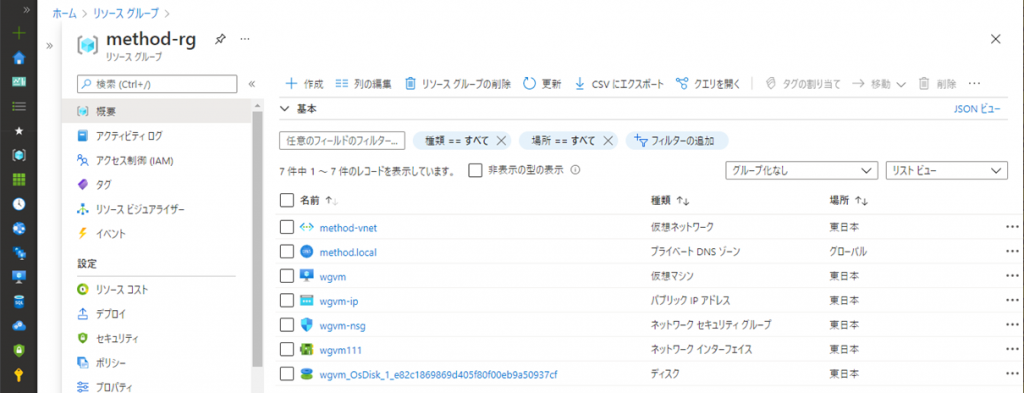This screenshot has height=393, width=1024.
Task: Remove the 場所 == すべて filter
Action: point(607,140)
